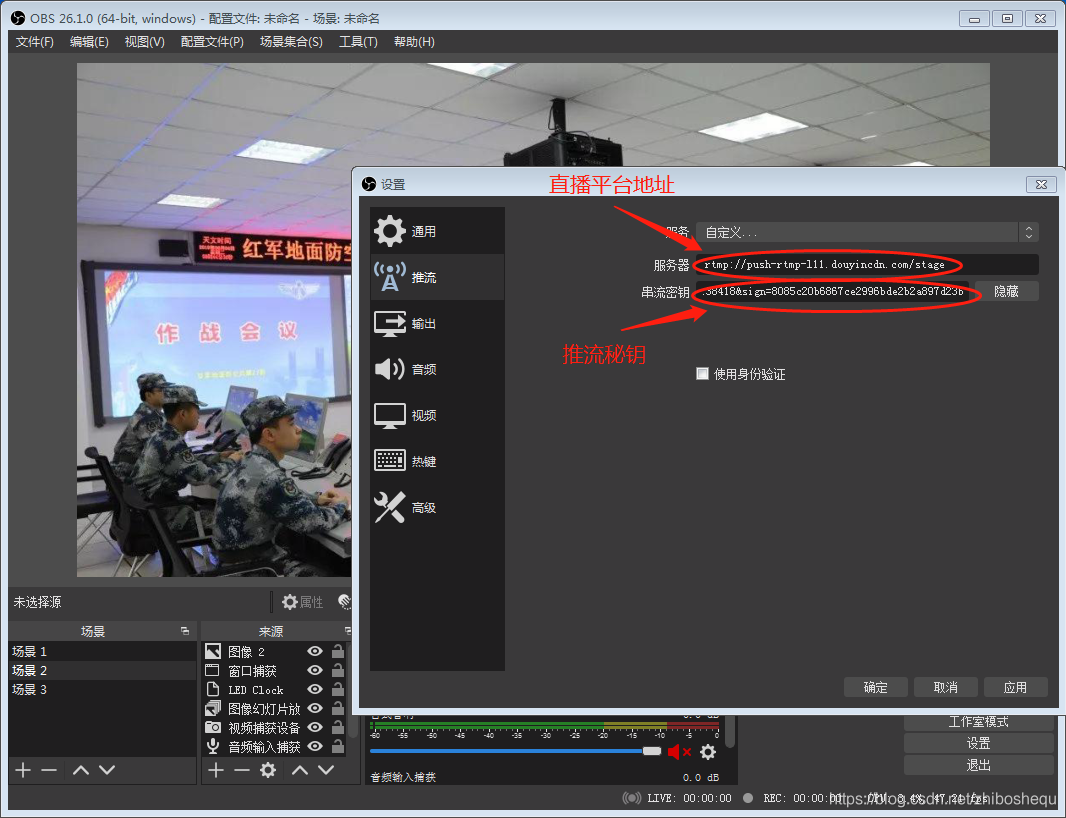Lock the 图像 2 source
1066x818 pixels.
point(337,651)
